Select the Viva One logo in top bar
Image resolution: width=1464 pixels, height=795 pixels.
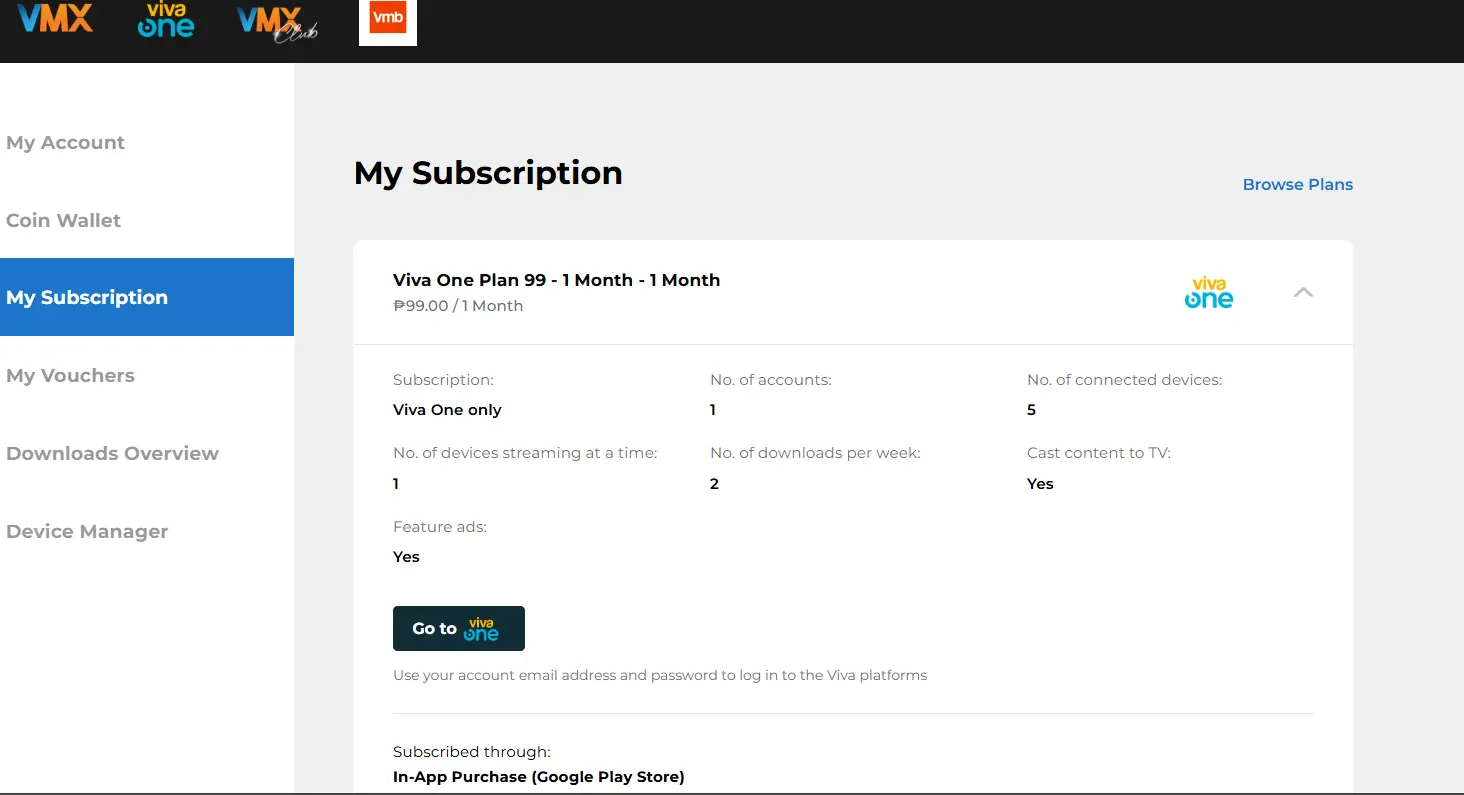[x=166, y=20]
